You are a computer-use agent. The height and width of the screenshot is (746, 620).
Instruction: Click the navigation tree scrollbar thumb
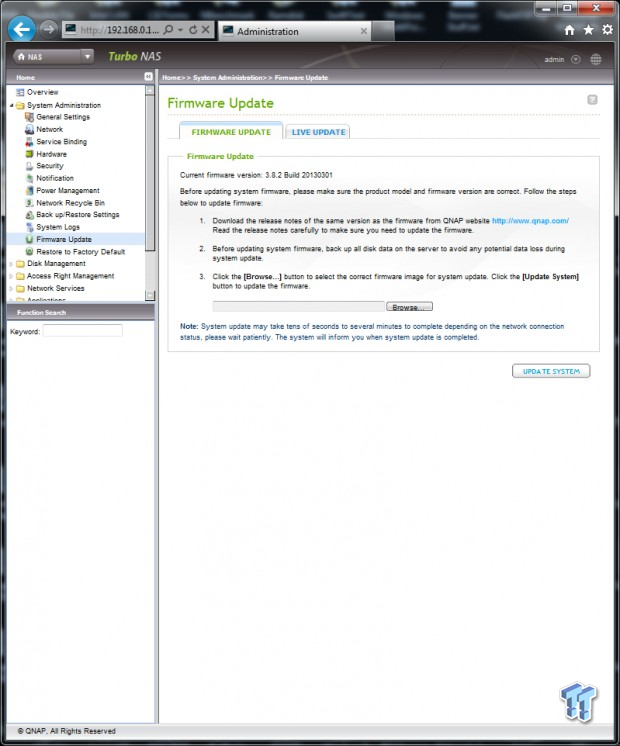pos(150,173)
